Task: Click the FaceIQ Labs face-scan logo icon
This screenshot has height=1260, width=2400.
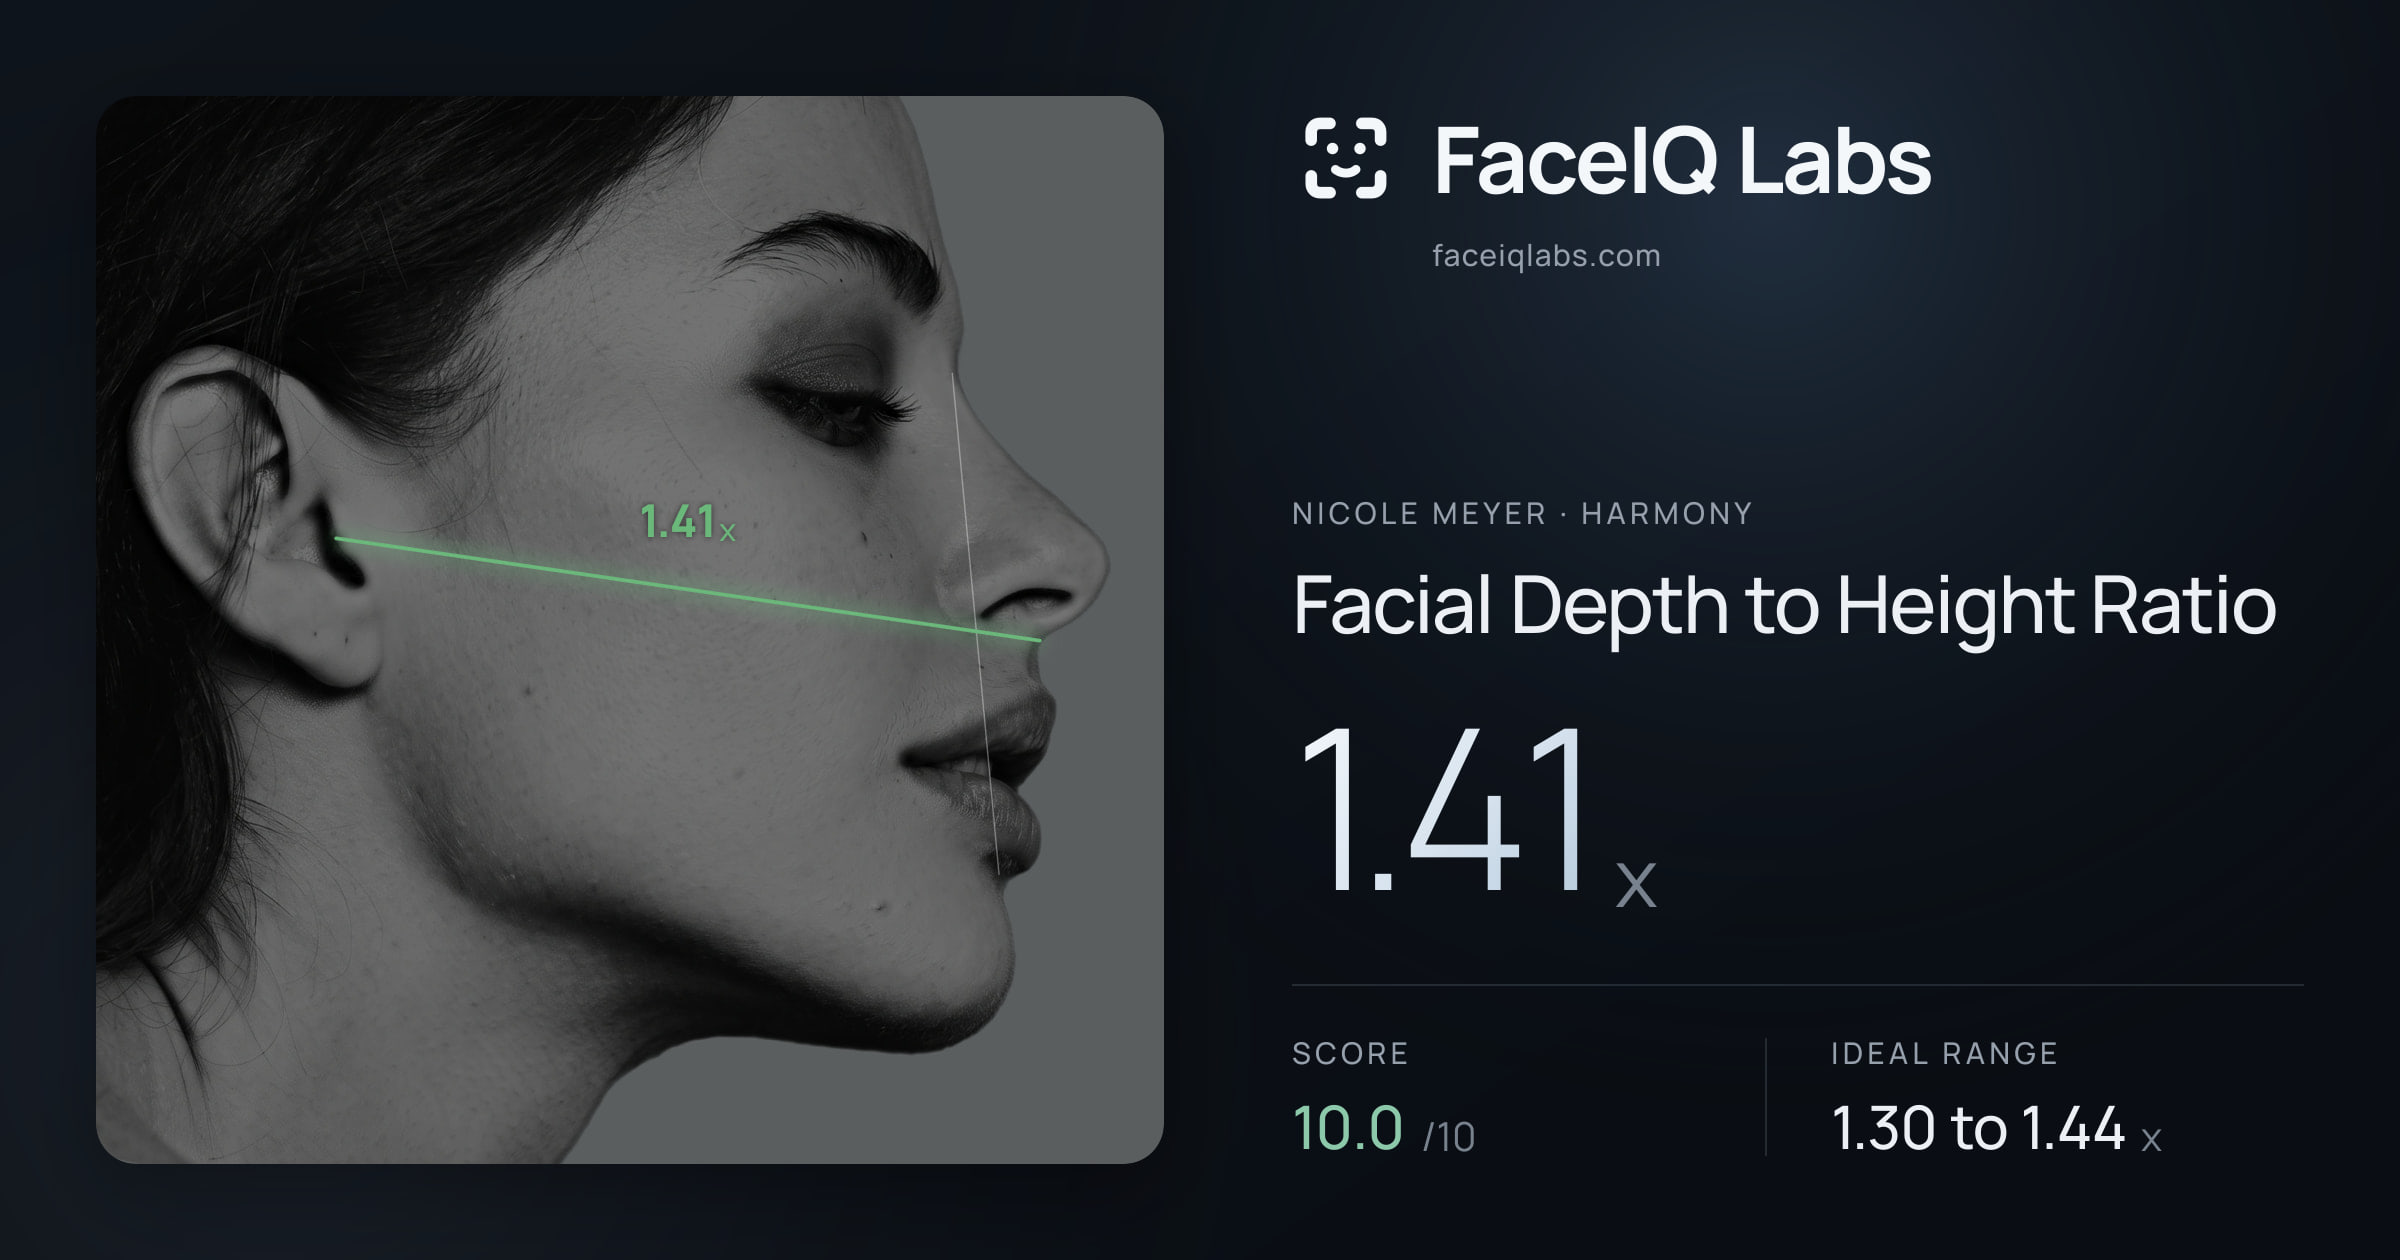Action: 1346,158
